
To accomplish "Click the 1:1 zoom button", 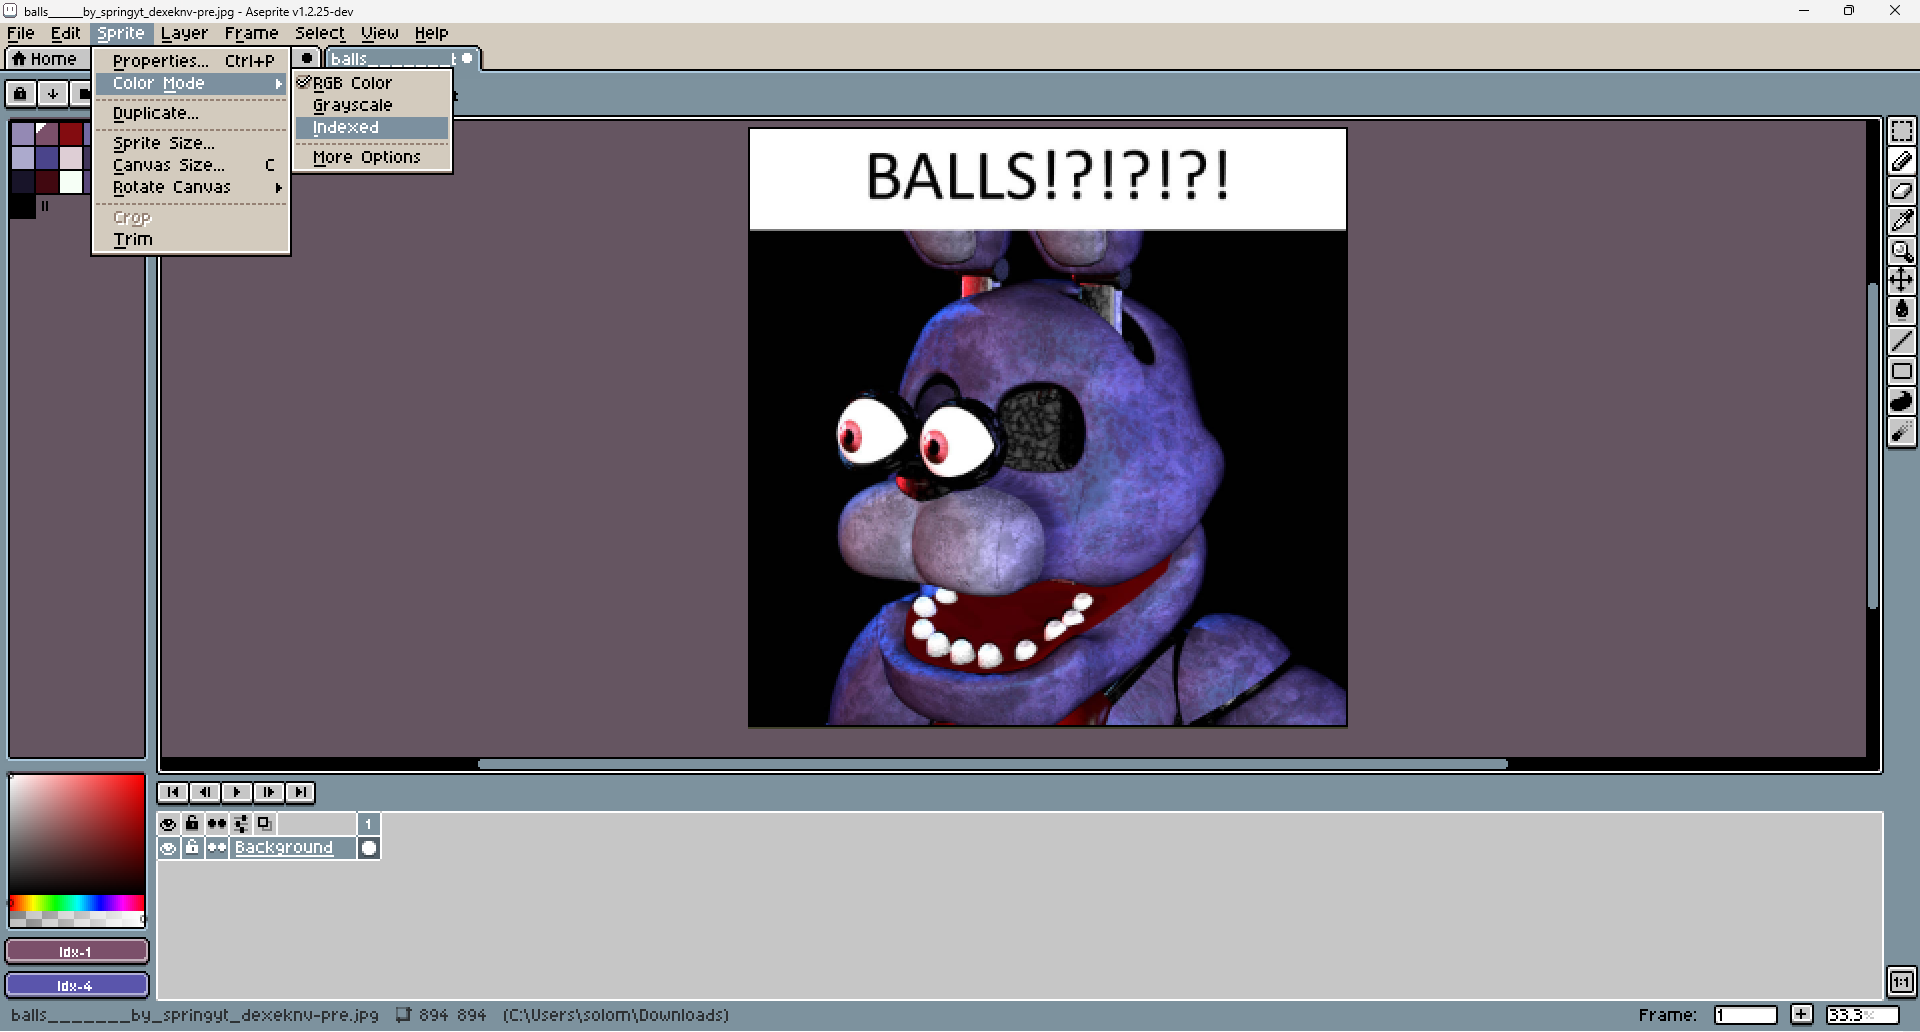I will [x=1901, y=981].
